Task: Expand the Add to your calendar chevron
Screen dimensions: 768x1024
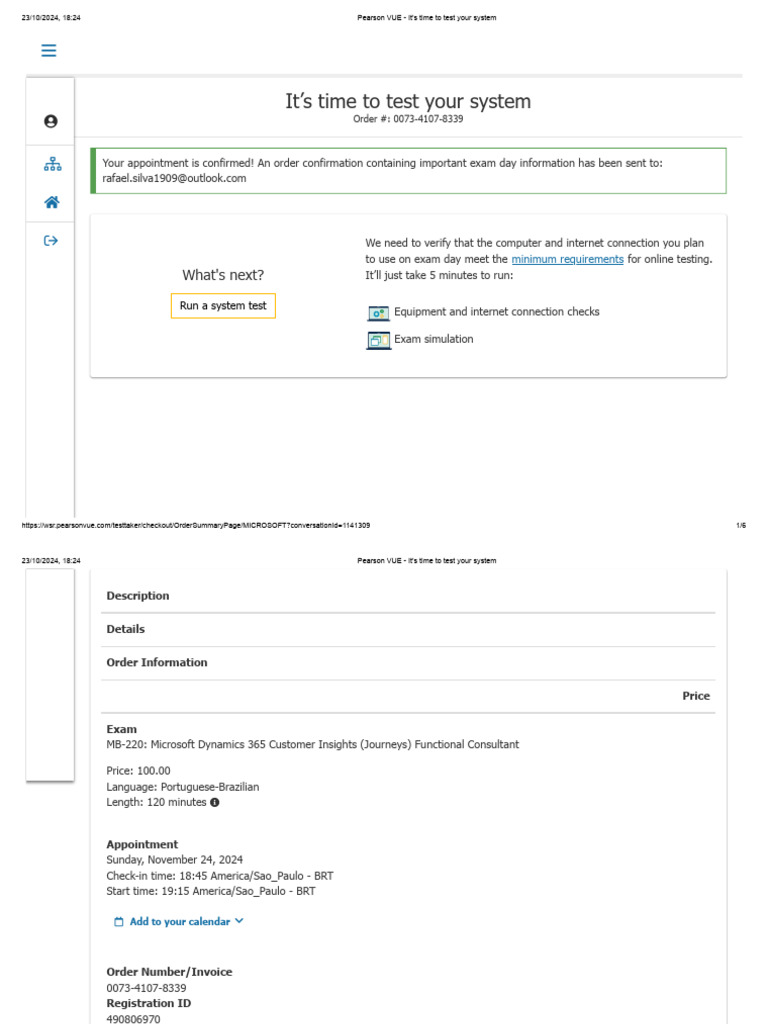Action: 239,921
